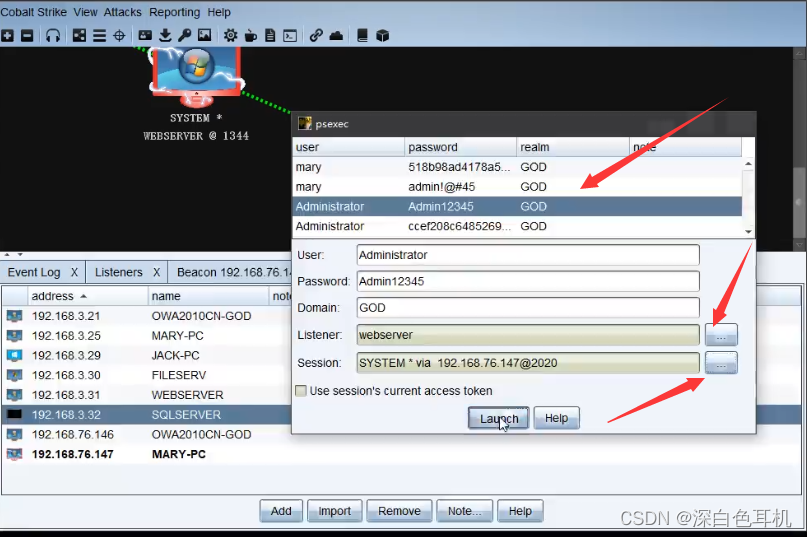
Task: Click the gear icon for Windows executable
Action: (x=230, y=36)
